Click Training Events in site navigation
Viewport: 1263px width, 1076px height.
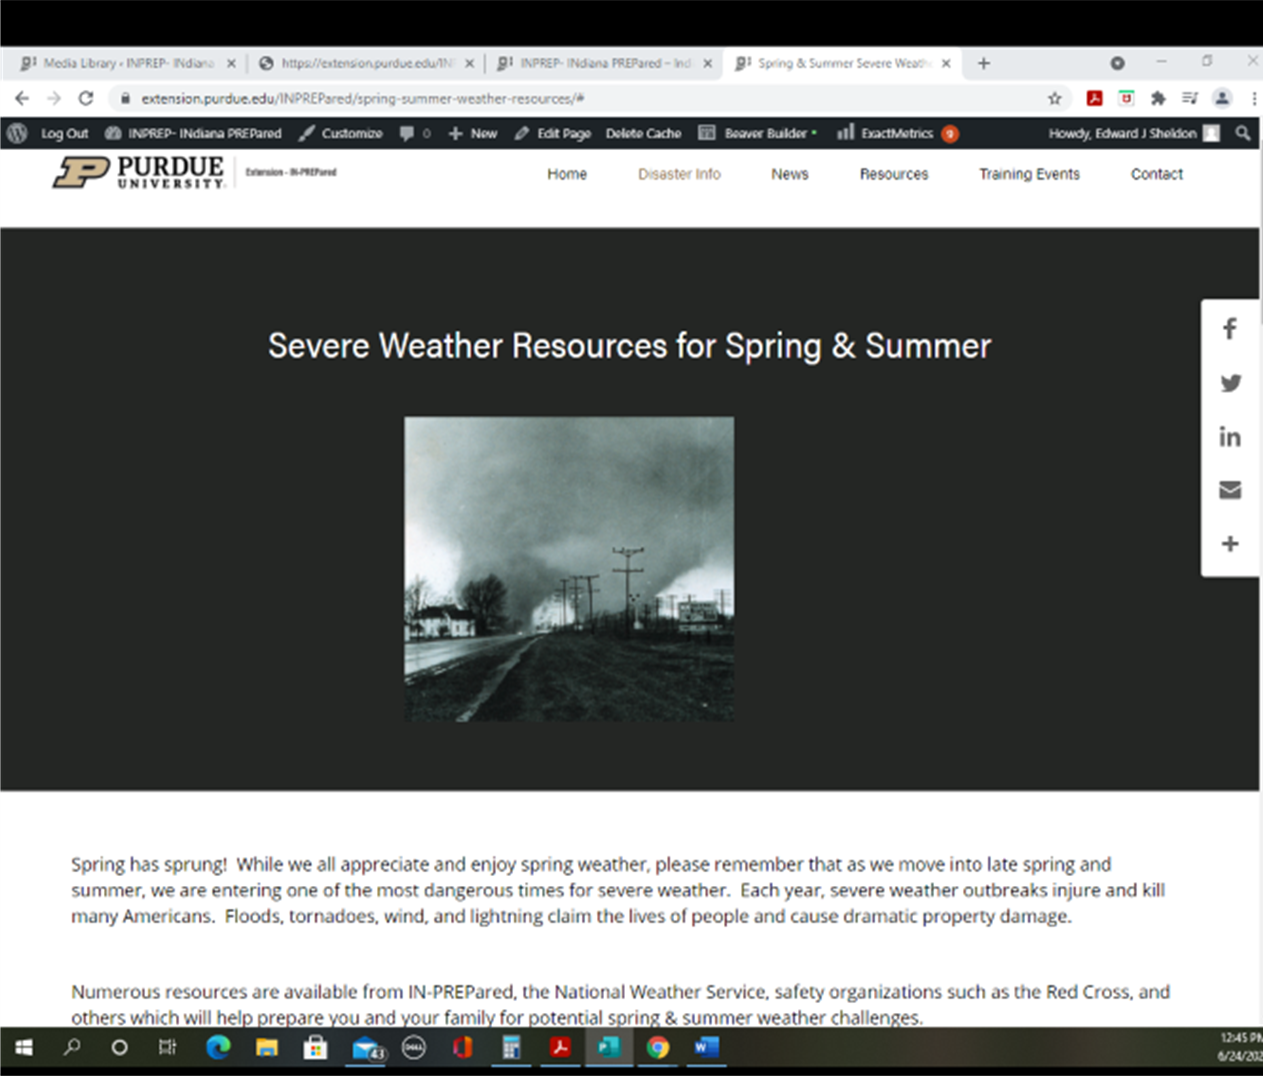(1029, 174)
